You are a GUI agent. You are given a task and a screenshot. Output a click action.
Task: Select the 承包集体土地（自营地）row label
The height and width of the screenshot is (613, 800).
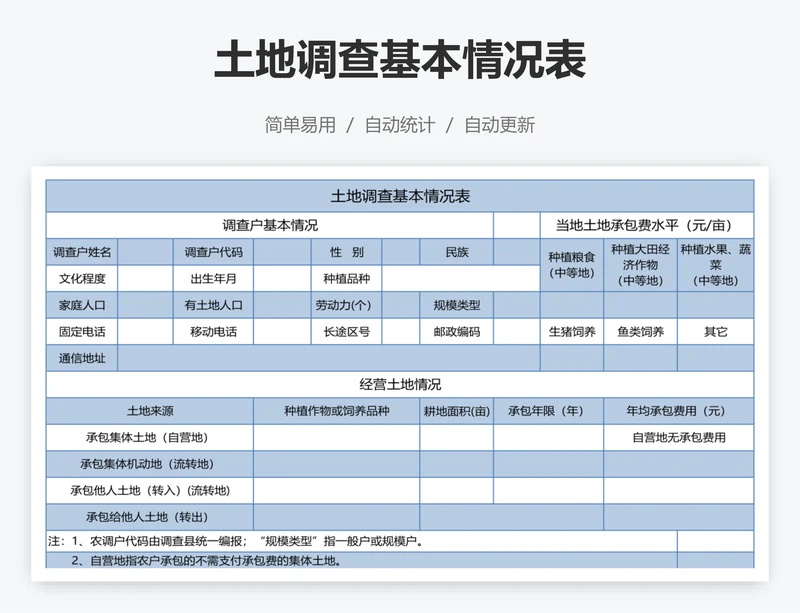coord(150,438)
